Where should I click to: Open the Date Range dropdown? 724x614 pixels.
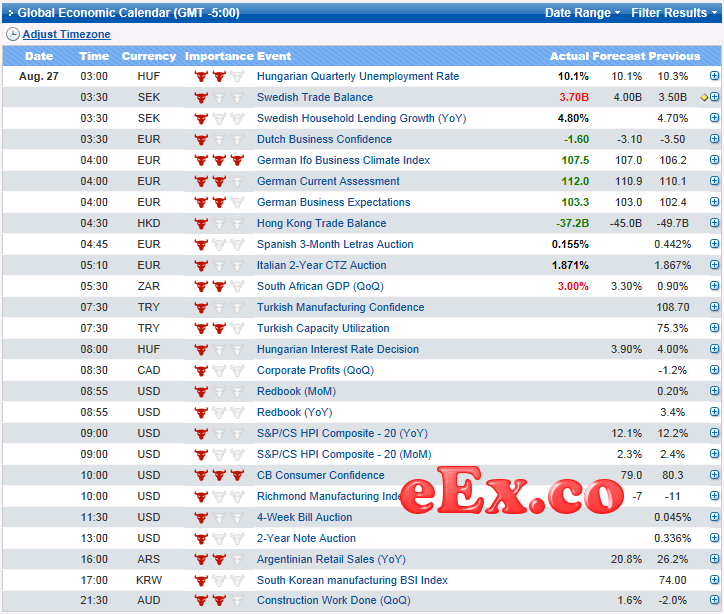[x=582, y=13]
